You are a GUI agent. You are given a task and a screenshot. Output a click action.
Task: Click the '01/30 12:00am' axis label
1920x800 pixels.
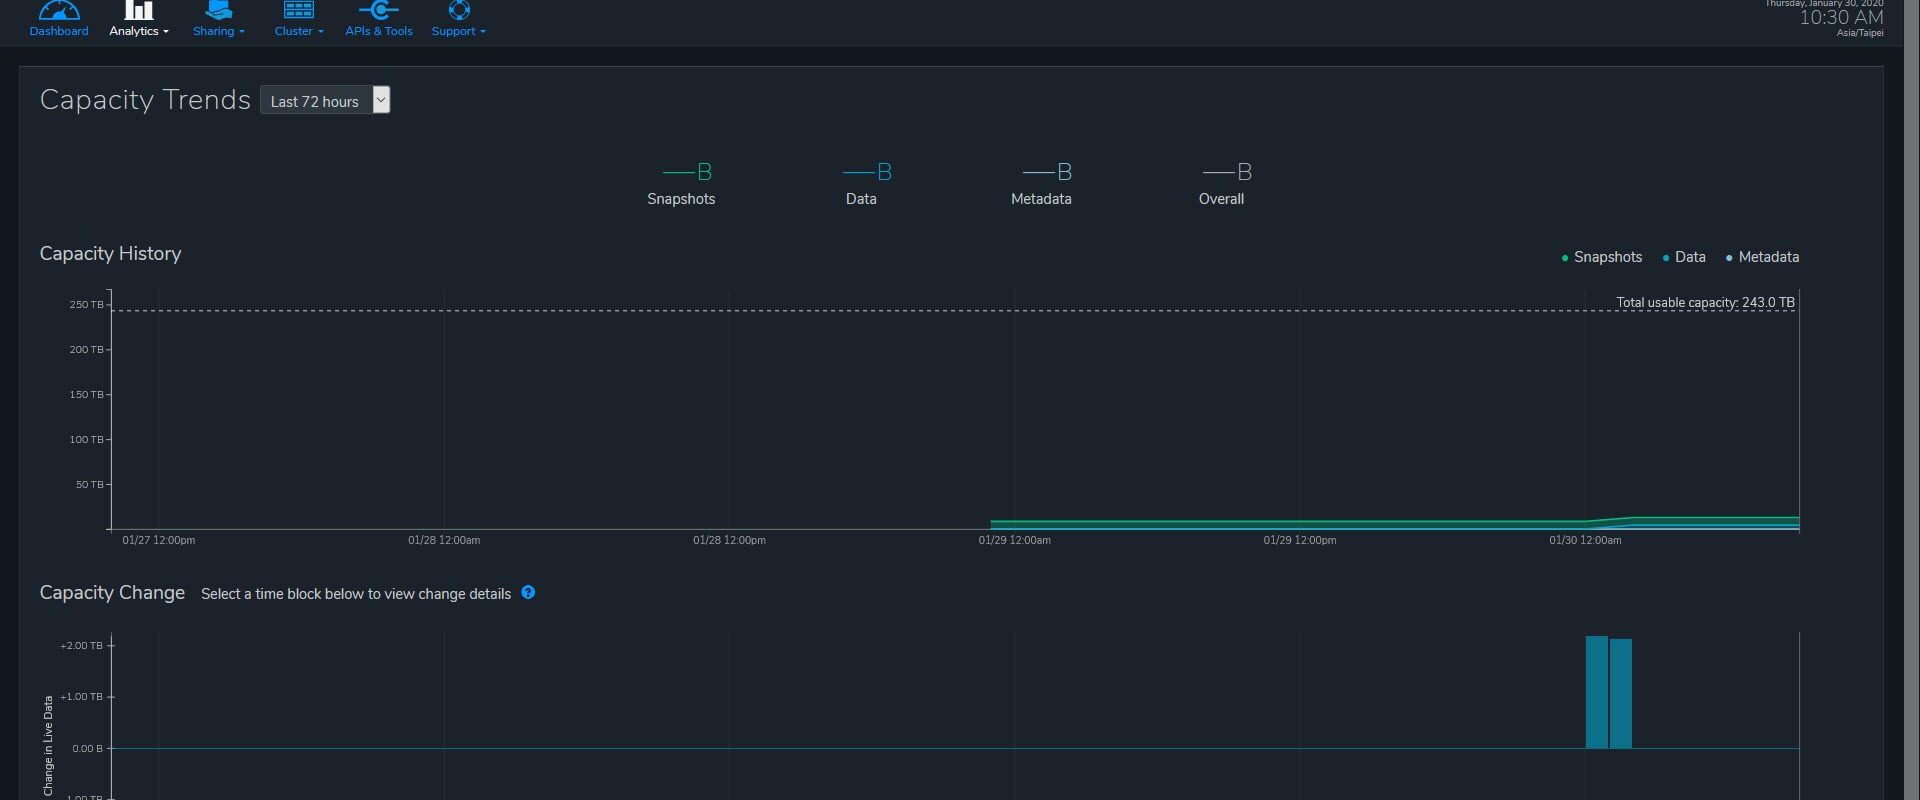[1585, 540]
